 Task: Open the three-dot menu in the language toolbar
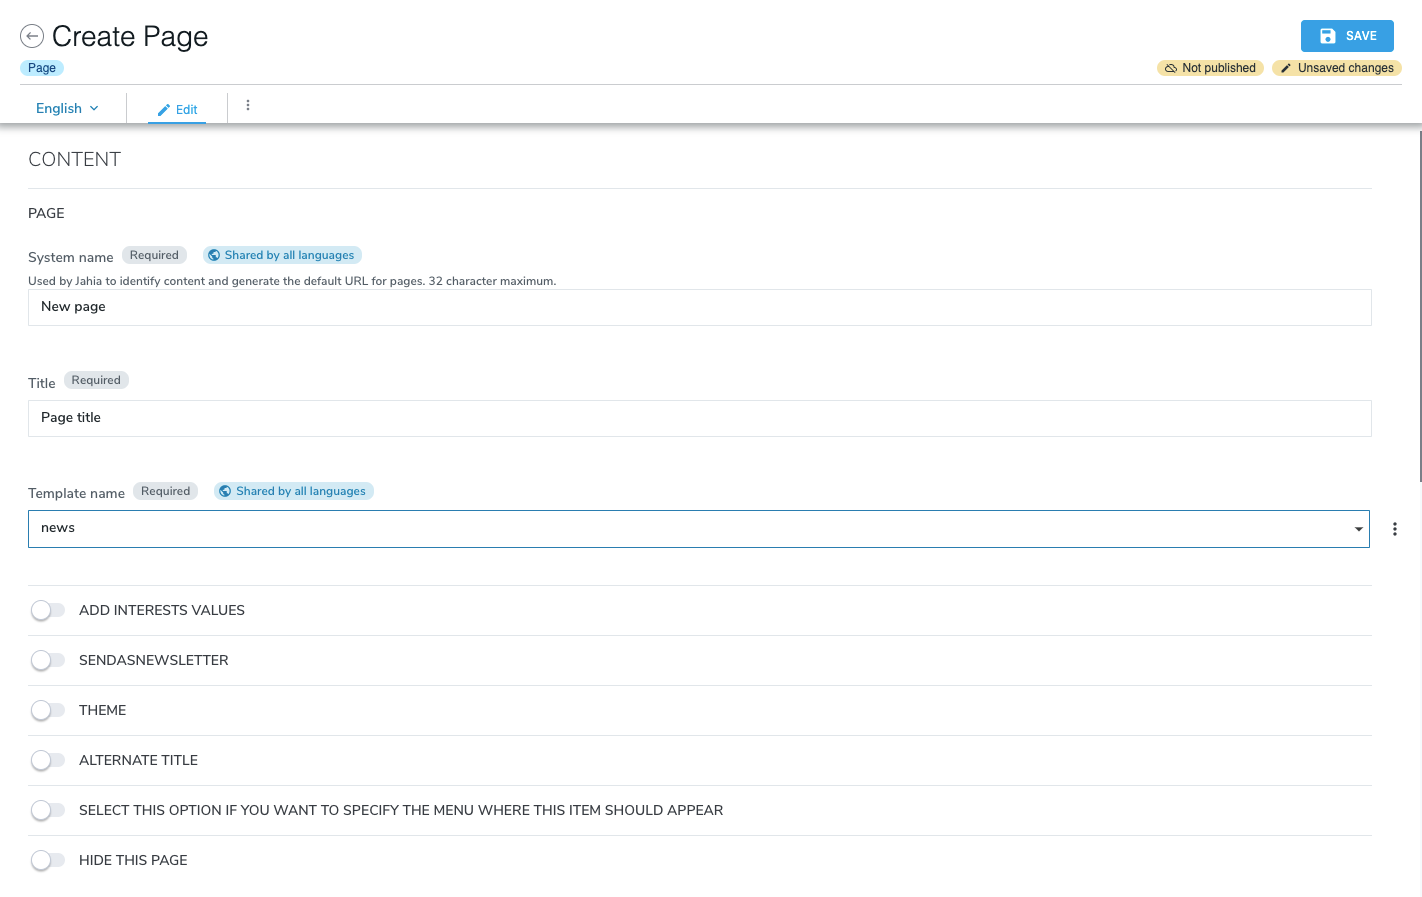247,104
